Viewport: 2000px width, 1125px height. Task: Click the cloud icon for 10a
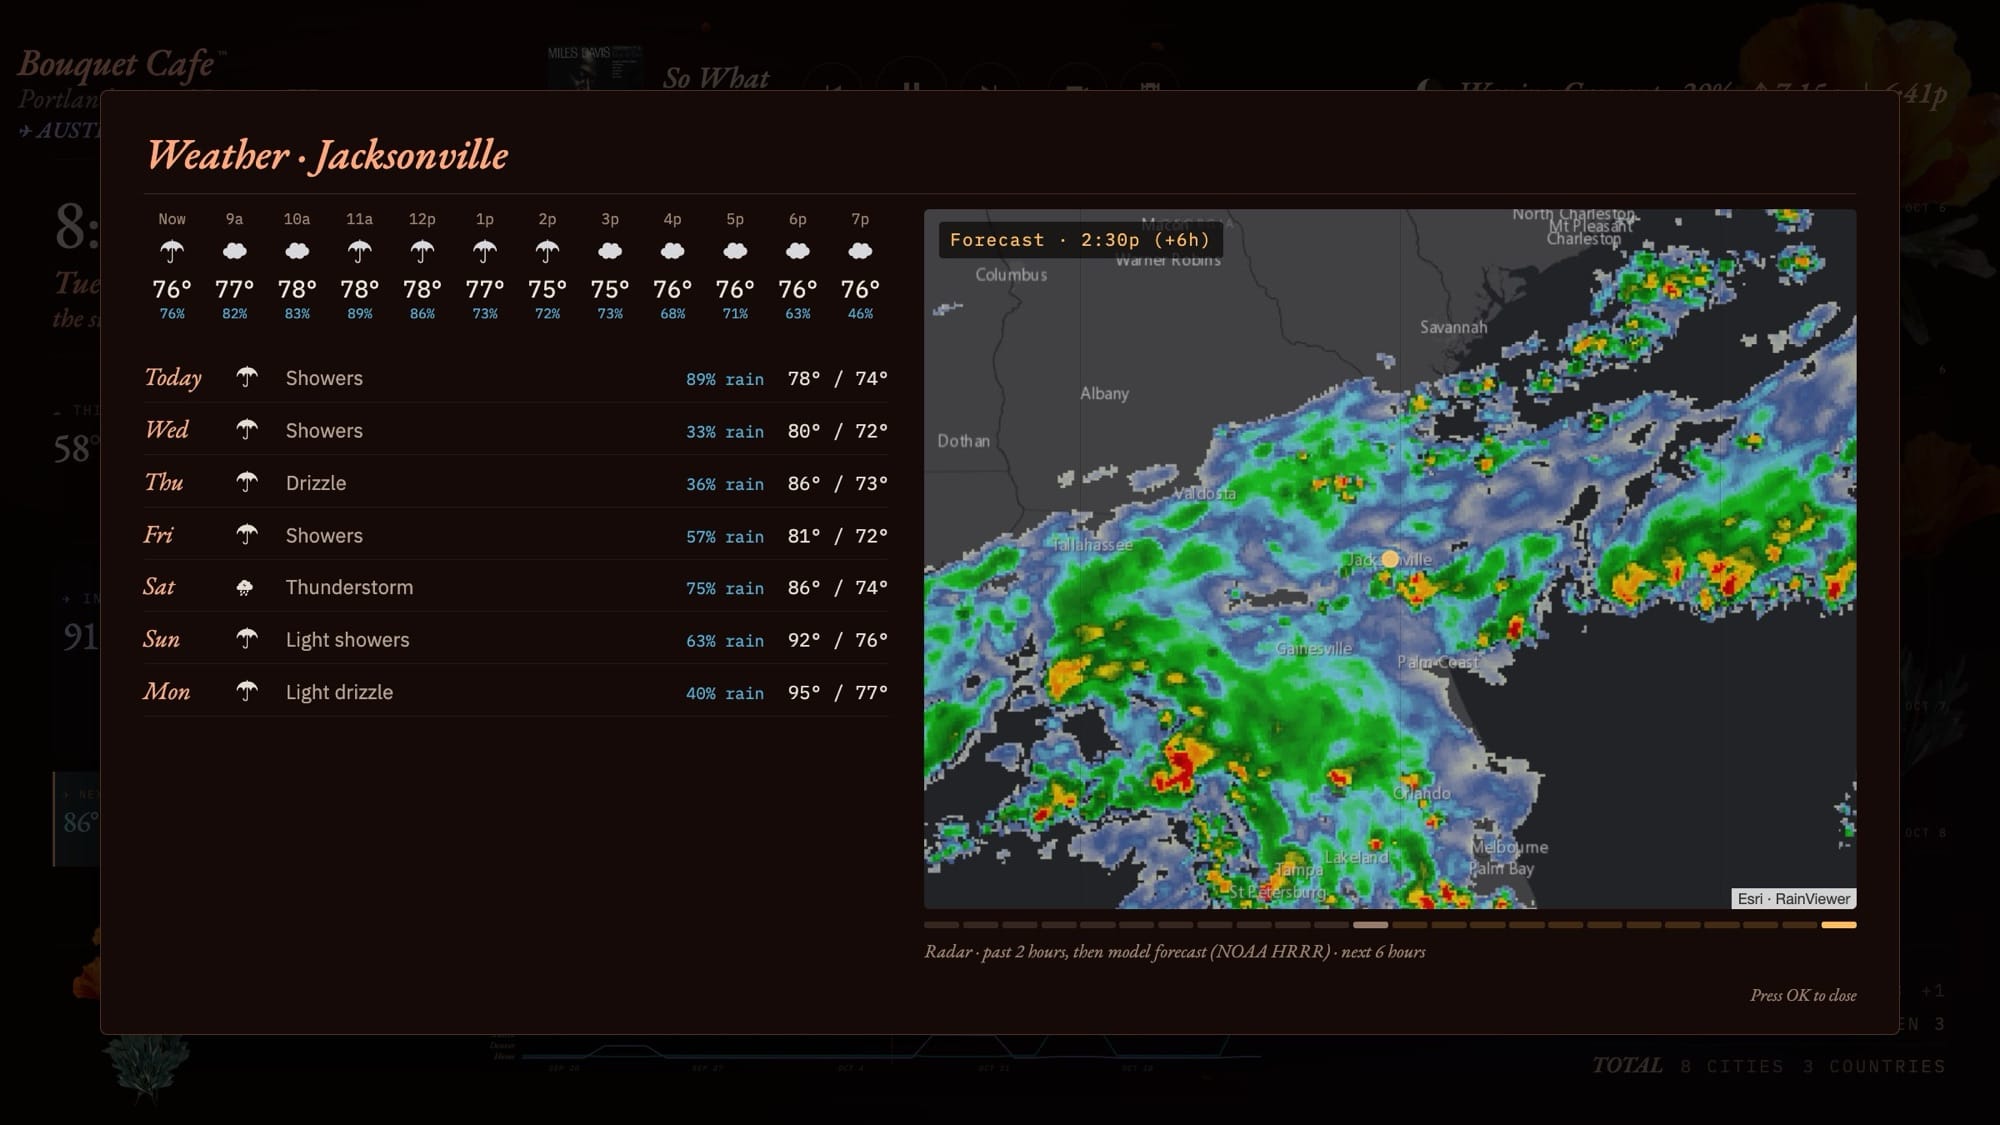tap(297, 251)
